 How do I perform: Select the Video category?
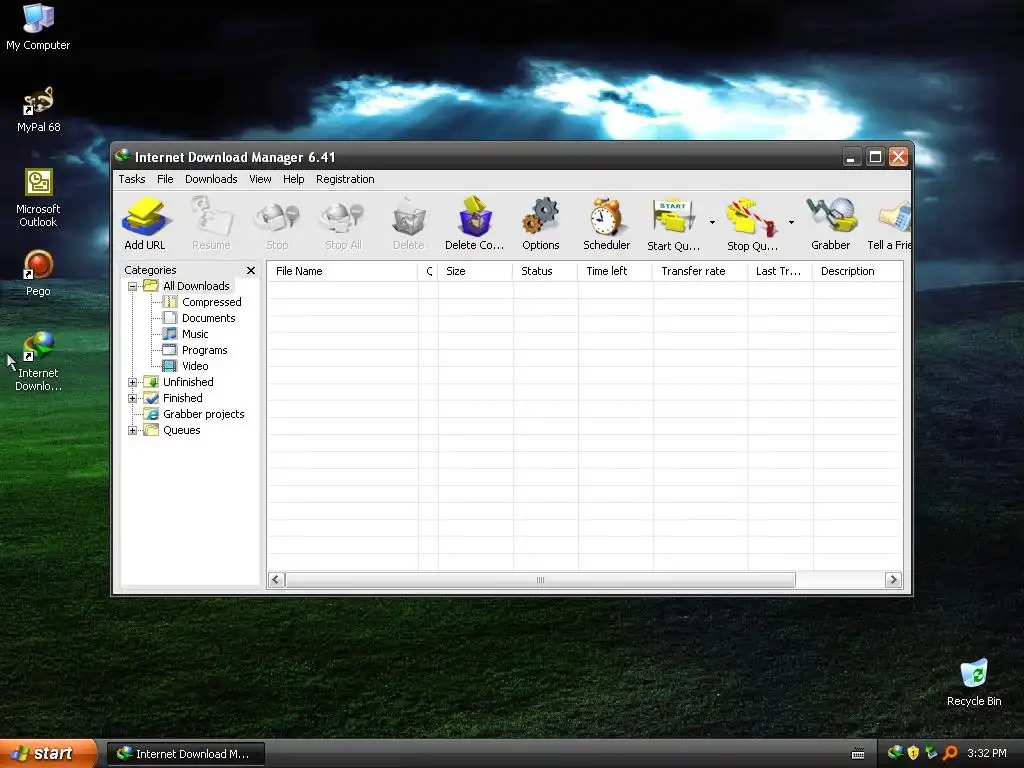click(195, 366)
